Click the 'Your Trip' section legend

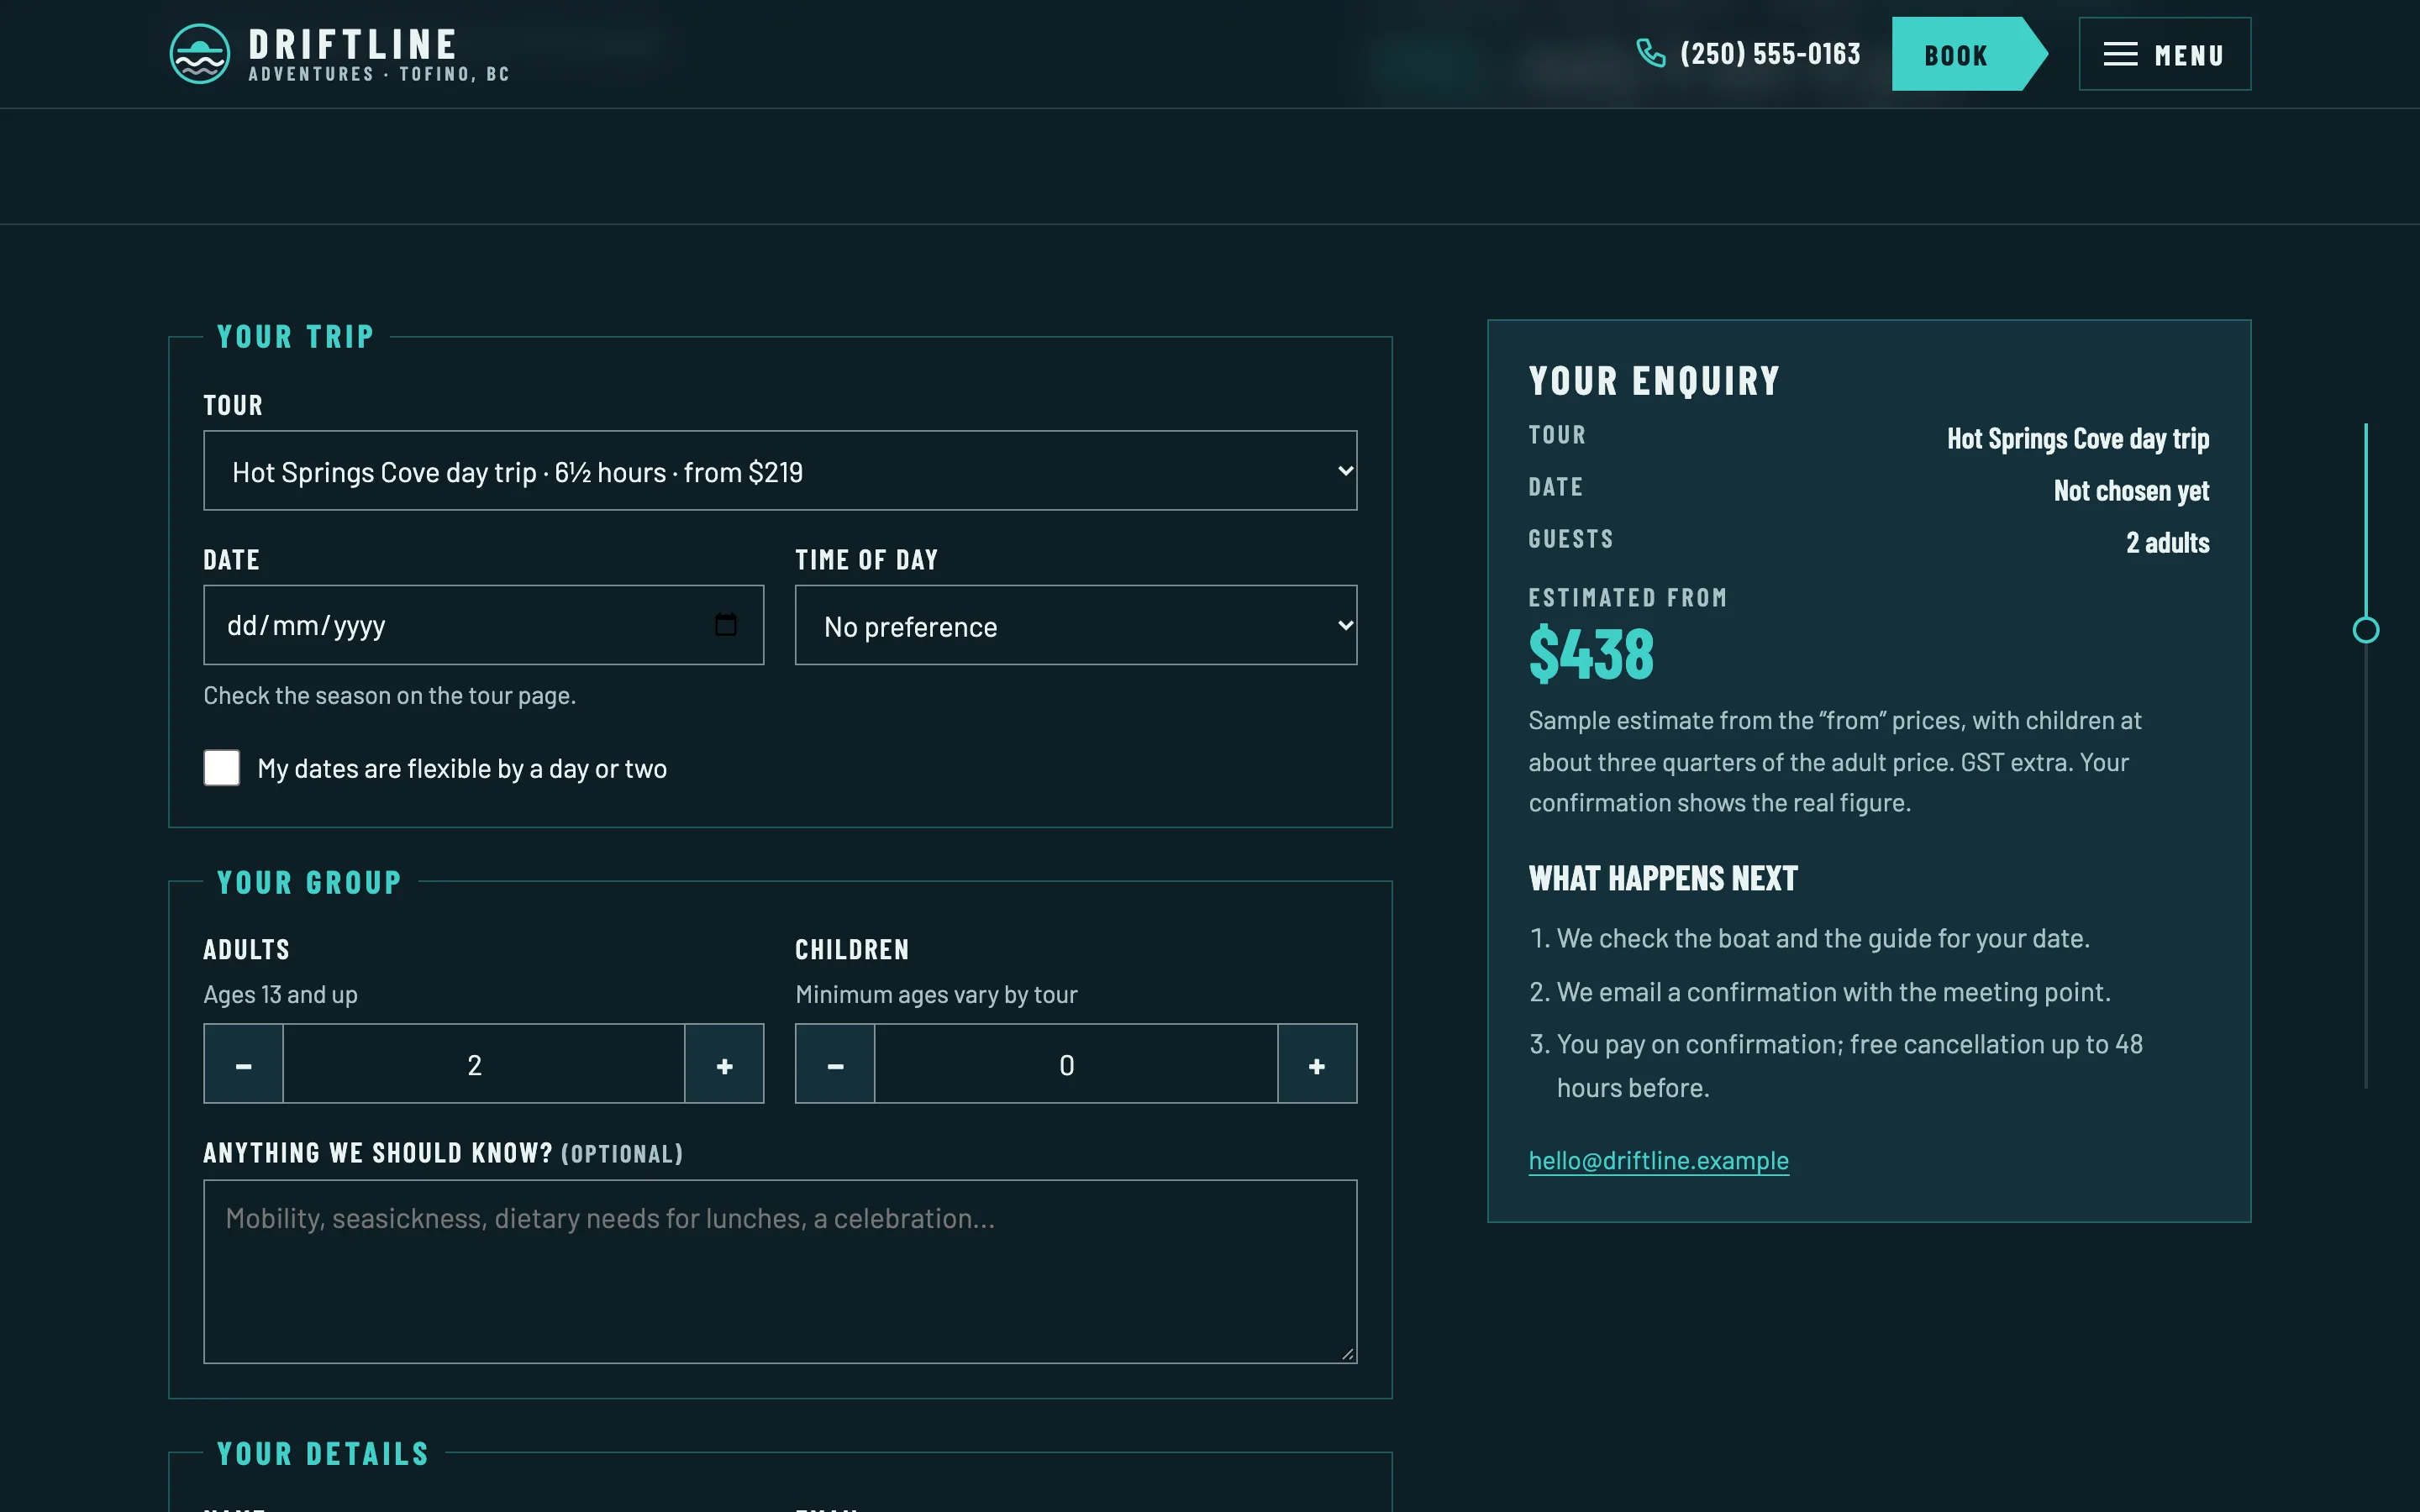click(295, 337)
